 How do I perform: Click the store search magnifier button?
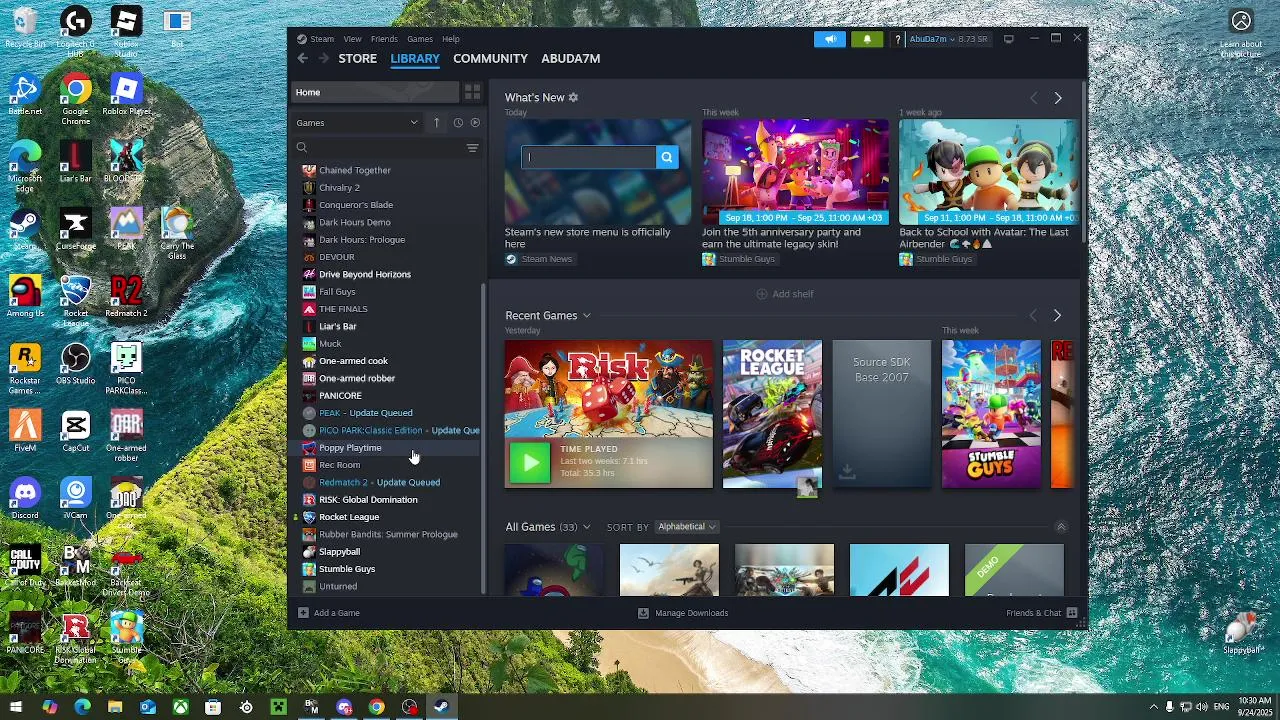(667, 157)
